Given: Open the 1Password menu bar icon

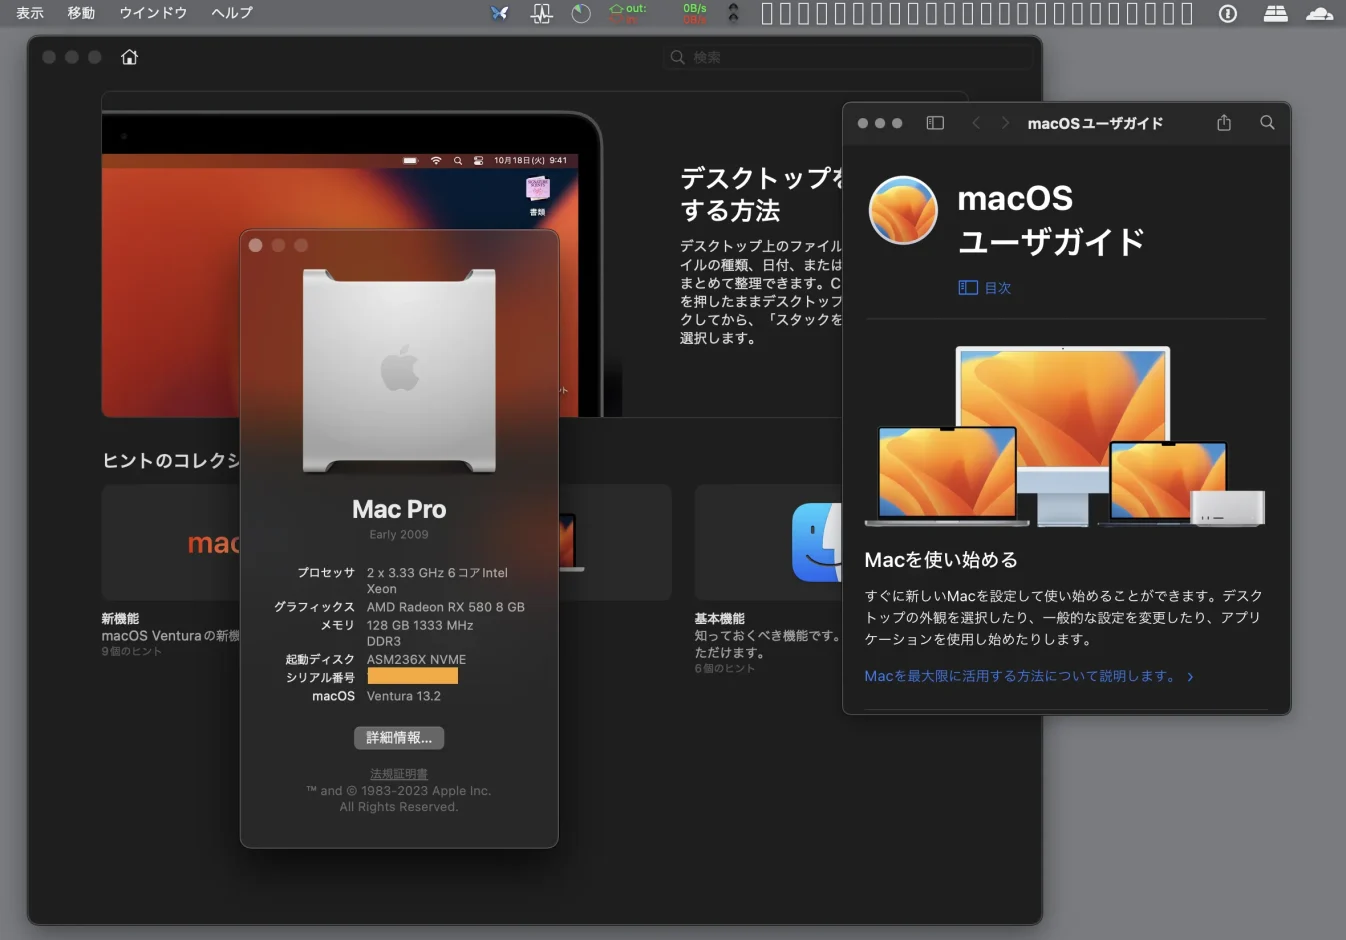Looking at the screenshot, I should tap(1228, 13).
